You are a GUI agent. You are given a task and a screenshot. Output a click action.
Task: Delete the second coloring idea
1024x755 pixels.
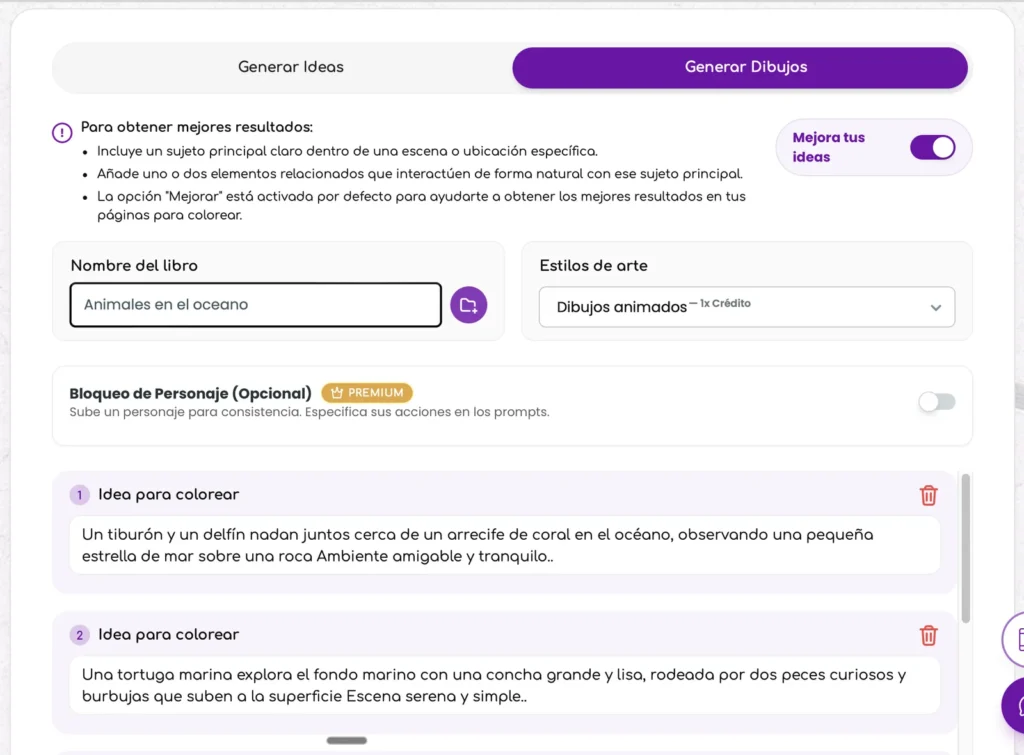click(928, 635)
